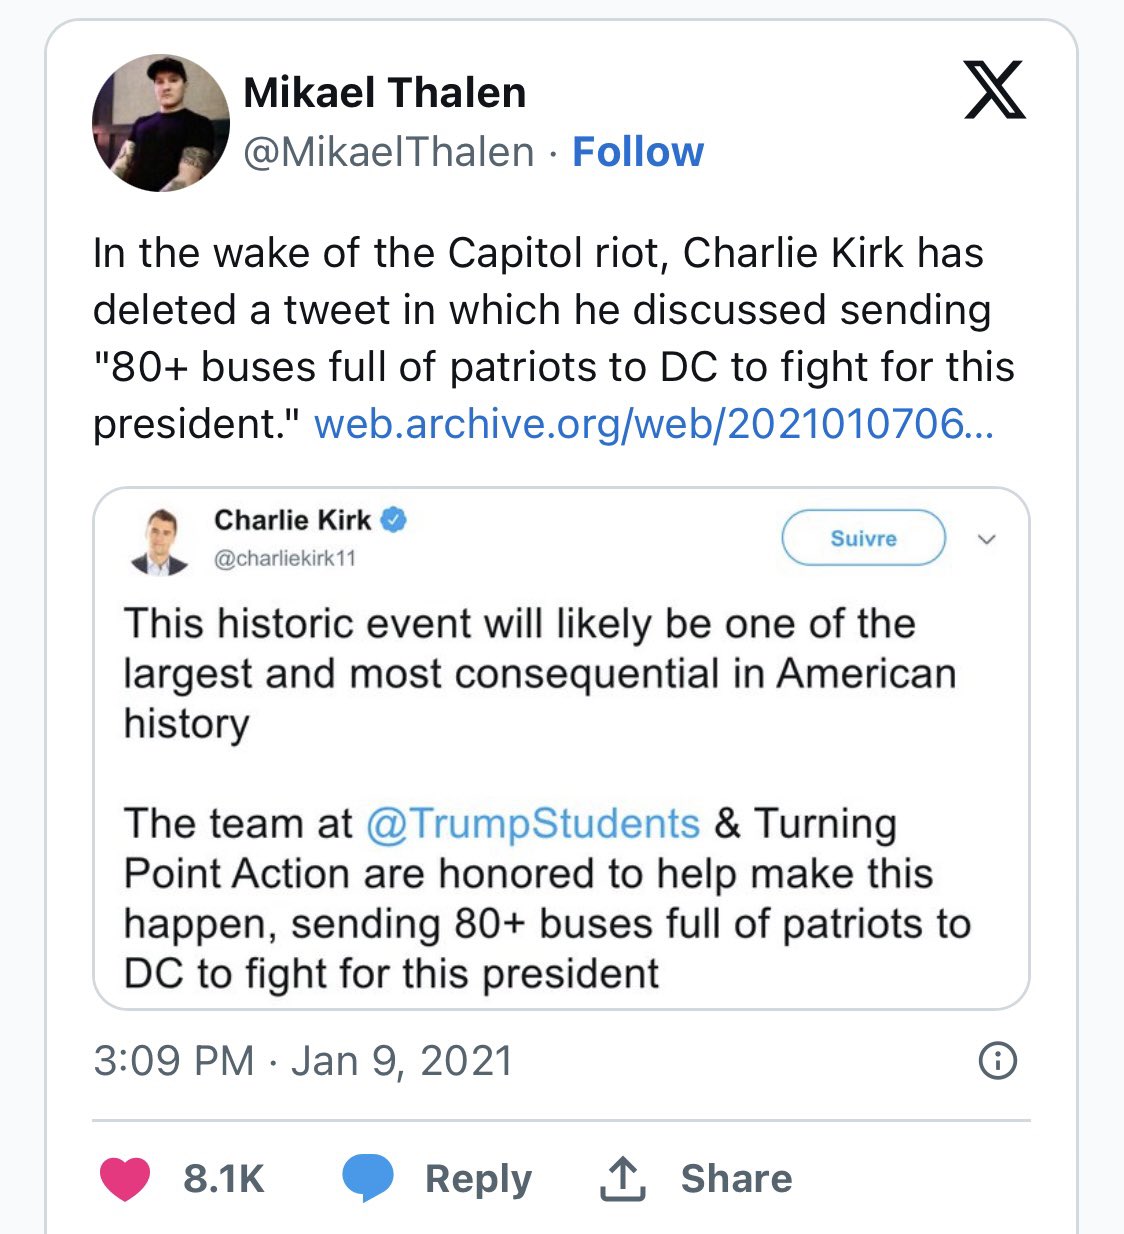The width and height of the screenshot is (1124, 1234).
Task: Open the @MikaelThalen handle
Action: click(389, 152)
